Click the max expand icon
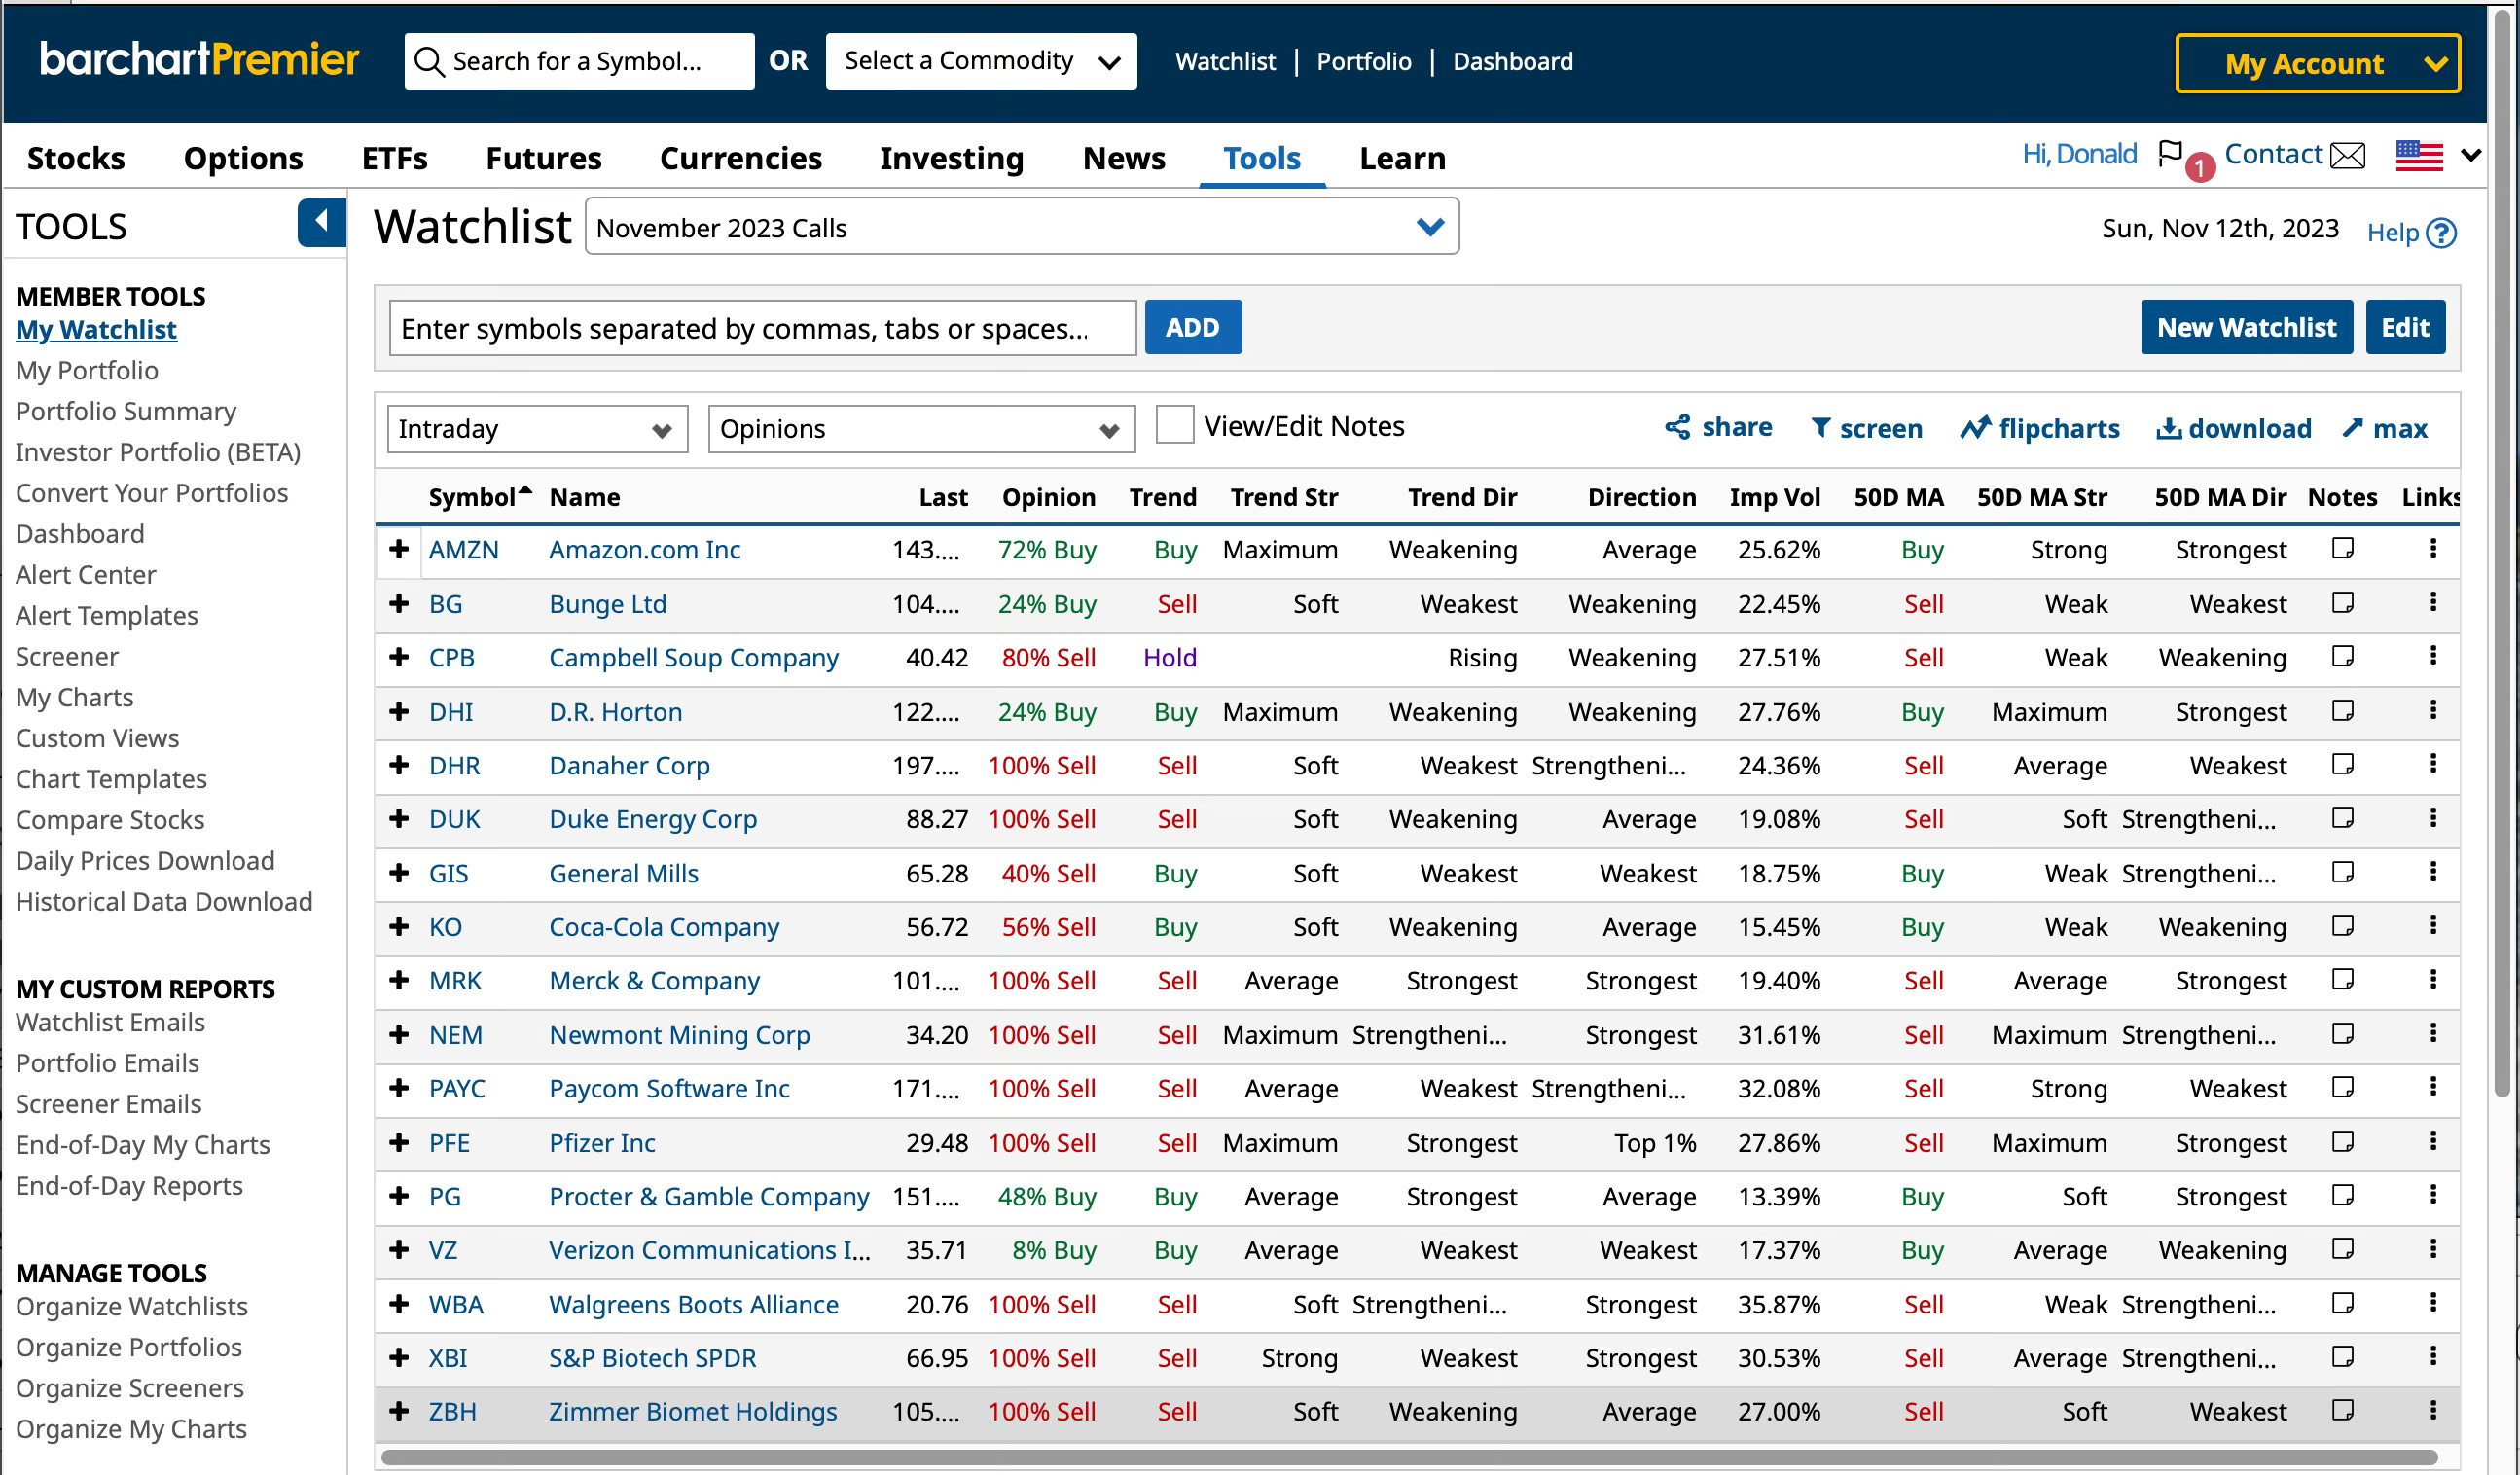Screen dimensions: 2520x1475 click(x=2352, y=428)
